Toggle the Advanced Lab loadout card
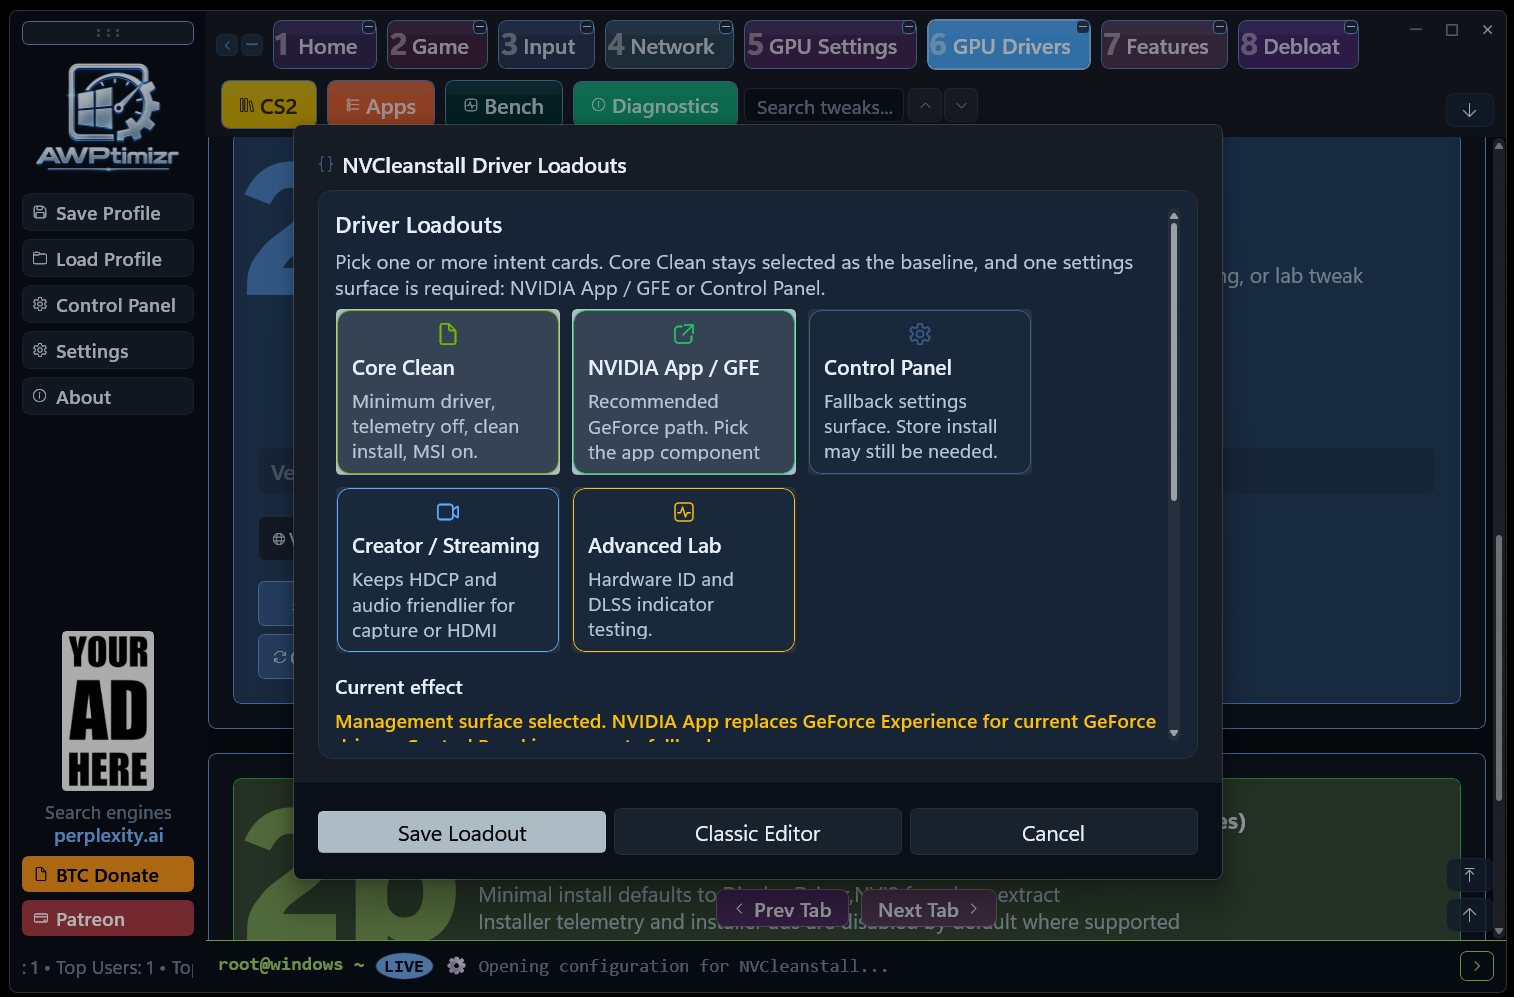The width and height of the screenshot is (1514, 997). click(x=684, y=570)
